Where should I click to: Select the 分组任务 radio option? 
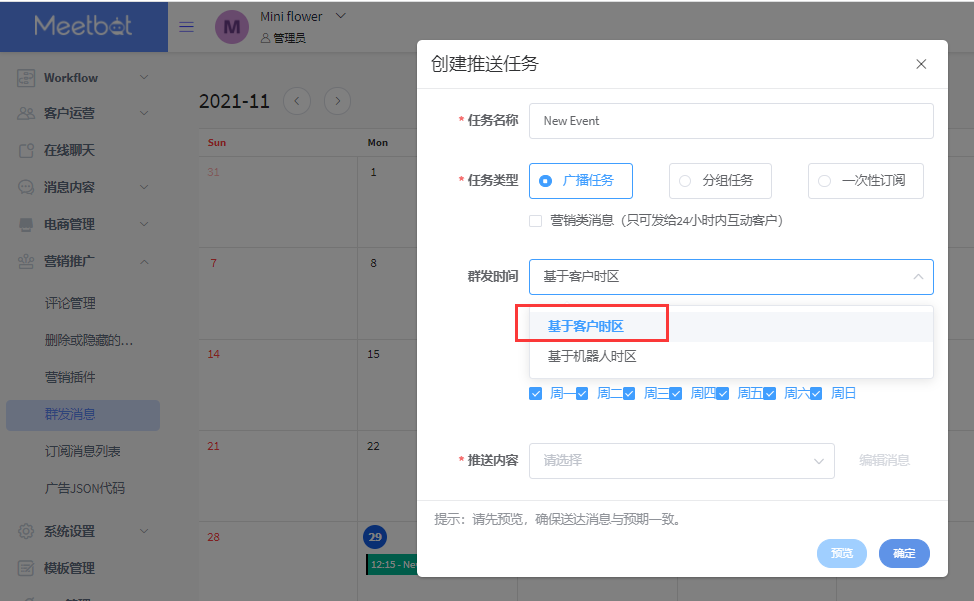pos(721,181)
